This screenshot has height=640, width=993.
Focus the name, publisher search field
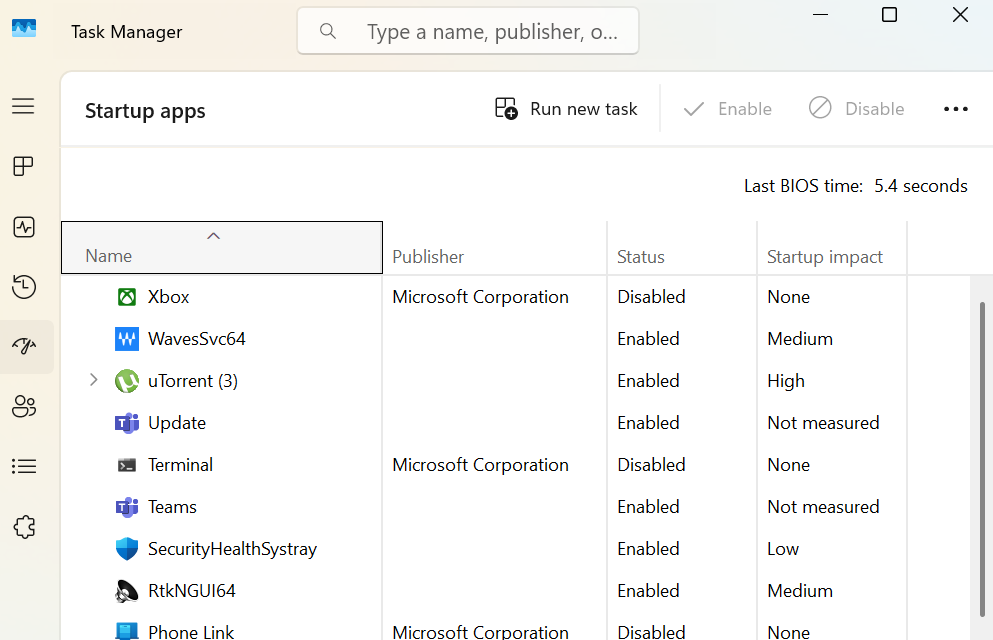pos(468,30)
